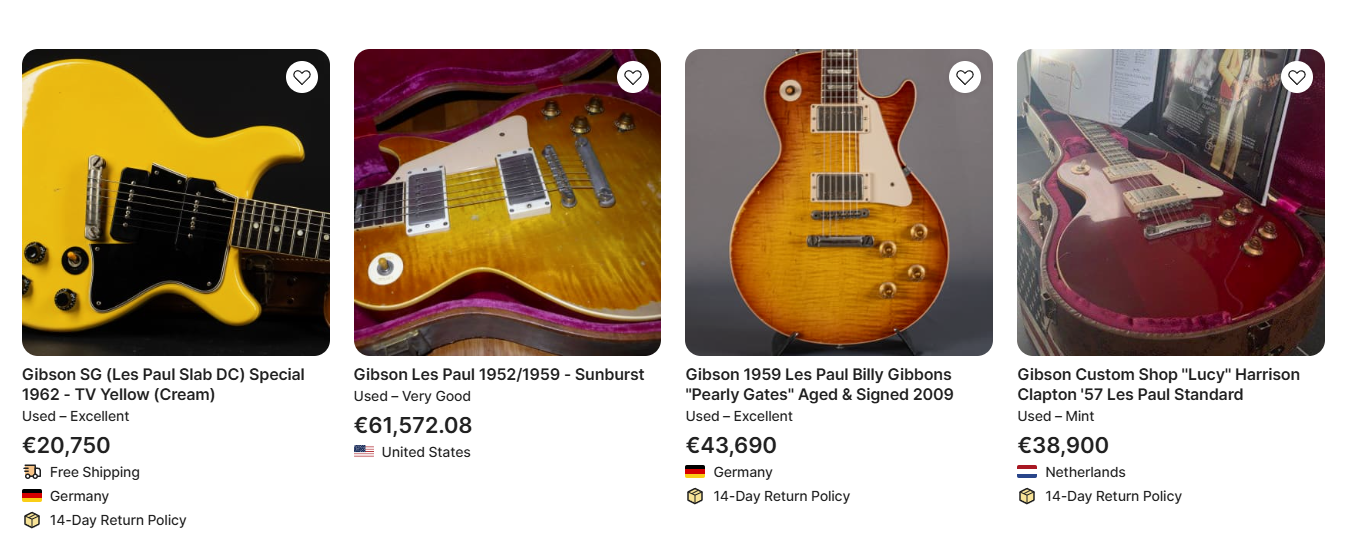The image size is (1349, 545).
Task: View the sunburst Les Paul in case photo
Action: click(x=507, y=202)
